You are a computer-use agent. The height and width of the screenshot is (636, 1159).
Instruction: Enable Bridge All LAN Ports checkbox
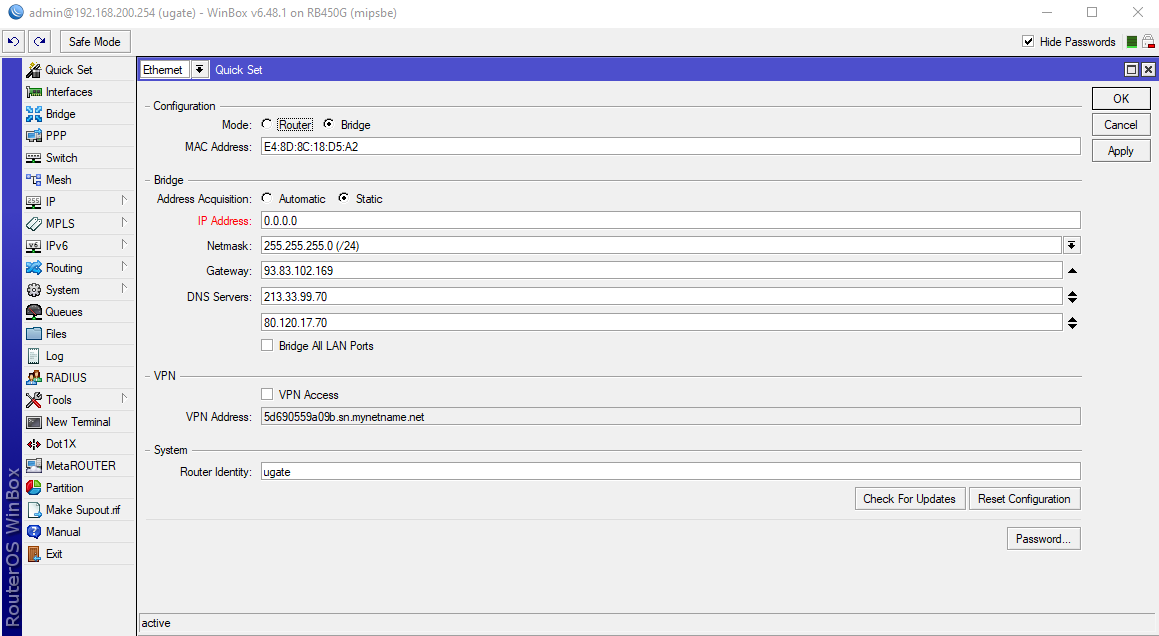[x=267, y=345]
